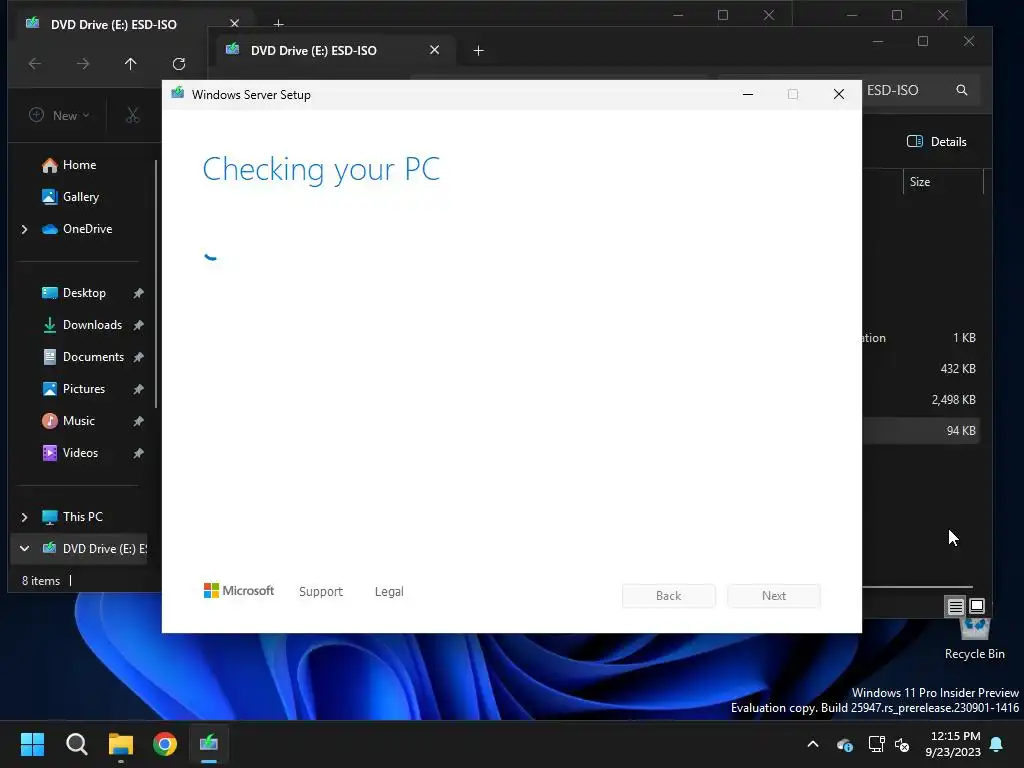The height and width of the screenshot is (768, 1024).
Task: Open the muted volume tray icon
Action: [x=903, y=744]
